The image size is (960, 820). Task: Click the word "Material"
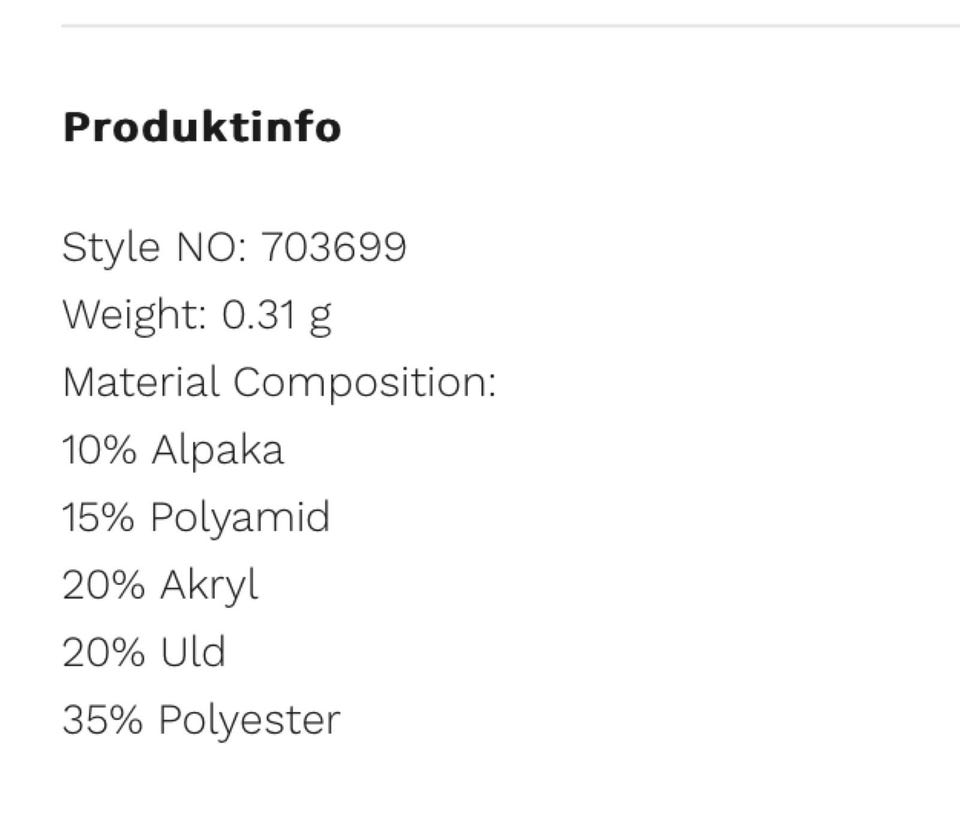point(140,383)
